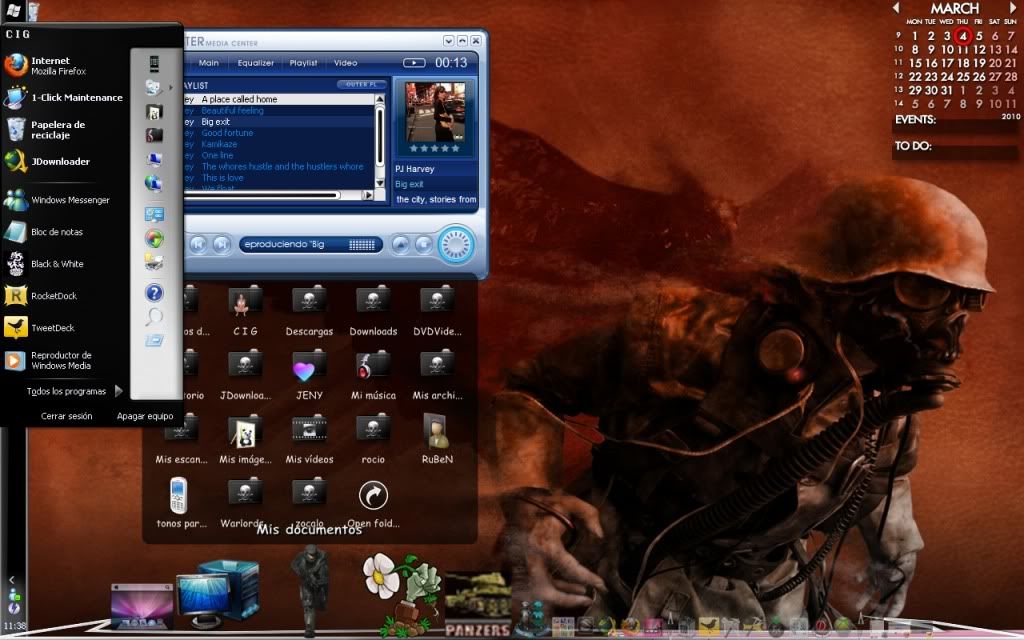The width and height of the screenshot is (1024, 640).
Task: Switch to Equalizer tab
Action: pyautogui.click(x=255, y=63)
